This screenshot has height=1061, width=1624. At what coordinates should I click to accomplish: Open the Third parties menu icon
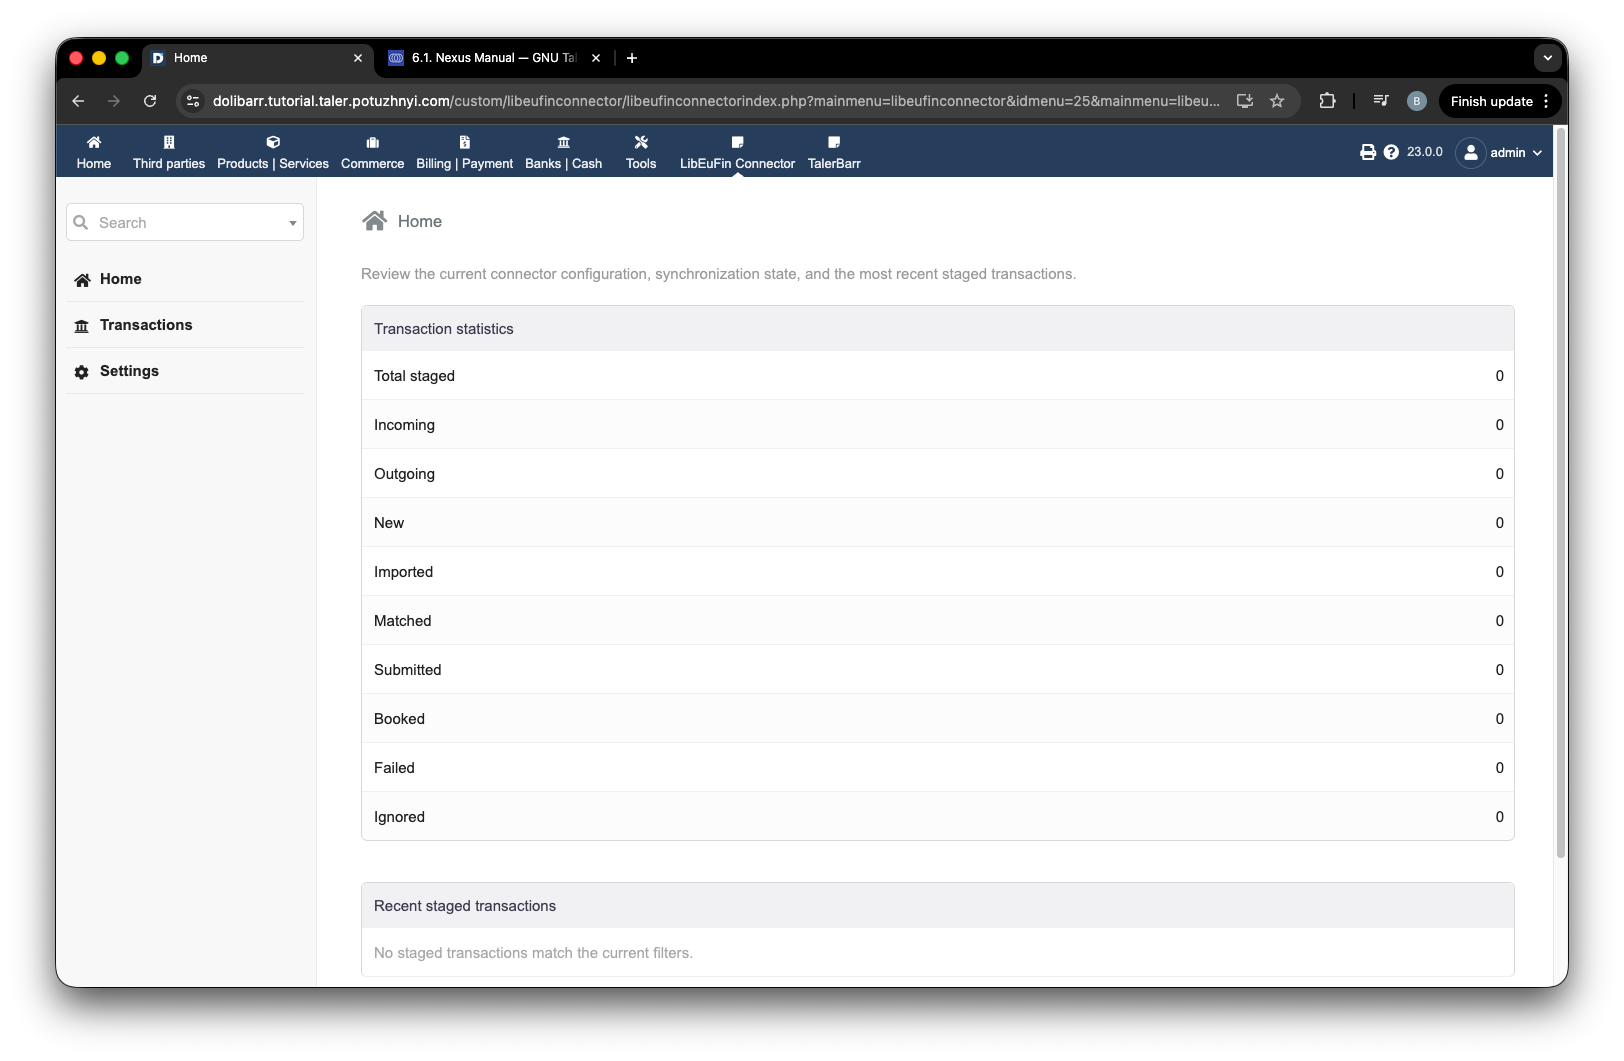169,142
